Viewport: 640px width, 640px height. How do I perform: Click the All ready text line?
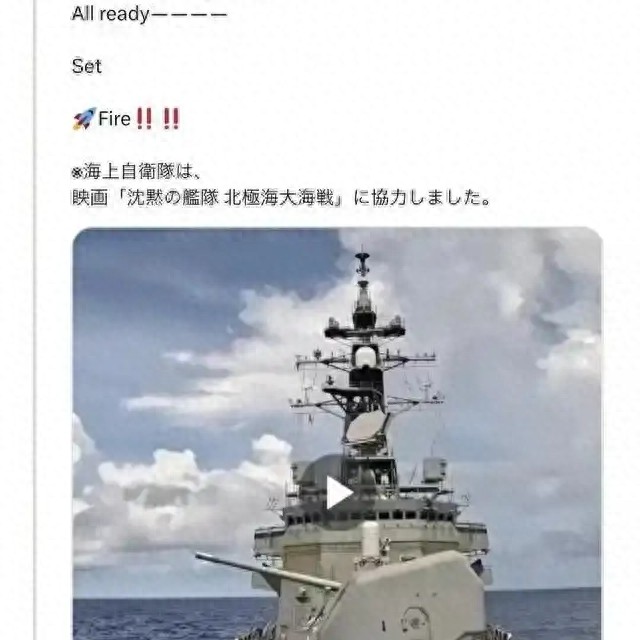[149, 14]
